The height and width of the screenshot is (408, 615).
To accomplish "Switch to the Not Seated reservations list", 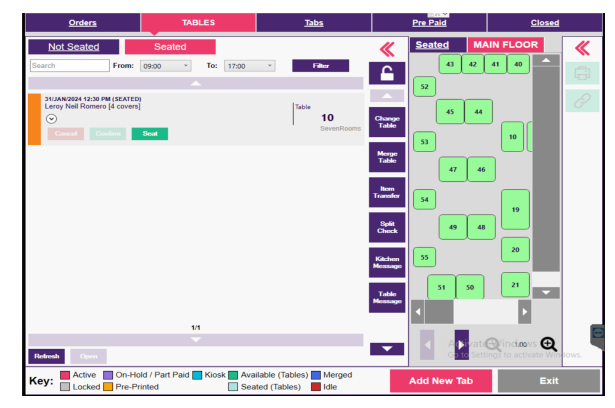I will (x=72, y=46).
